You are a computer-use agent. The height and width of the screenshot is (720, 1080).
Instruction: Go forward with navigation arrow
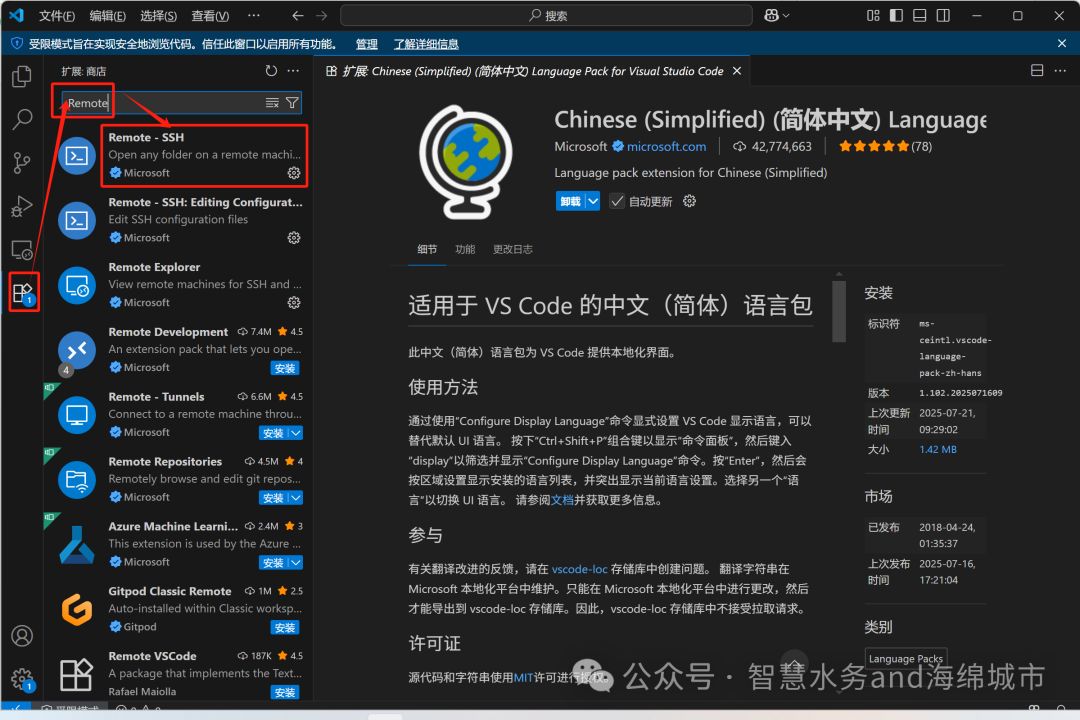[321, 15]
